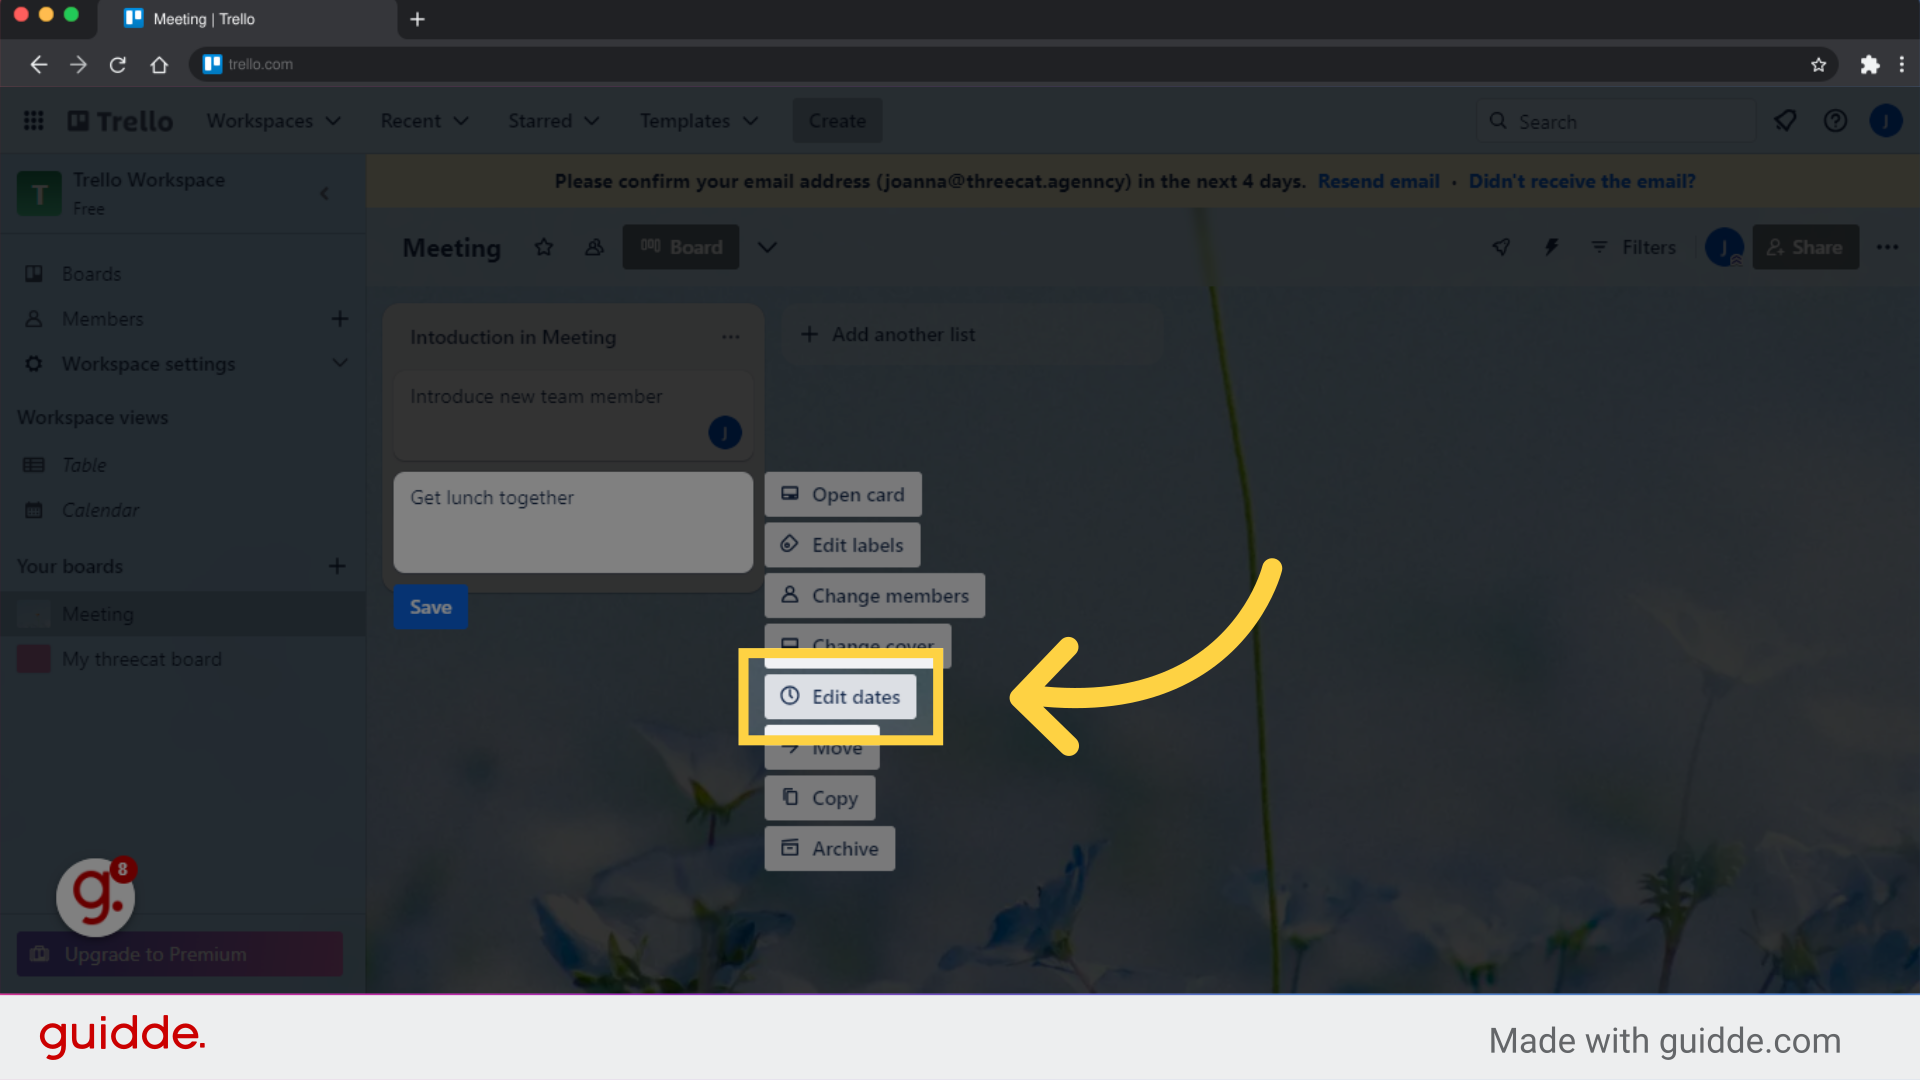This screenshot has height=1080, width=1920.
Task: Toggle Filters on the Meeting board
Action: click(x=1633, y=247)
